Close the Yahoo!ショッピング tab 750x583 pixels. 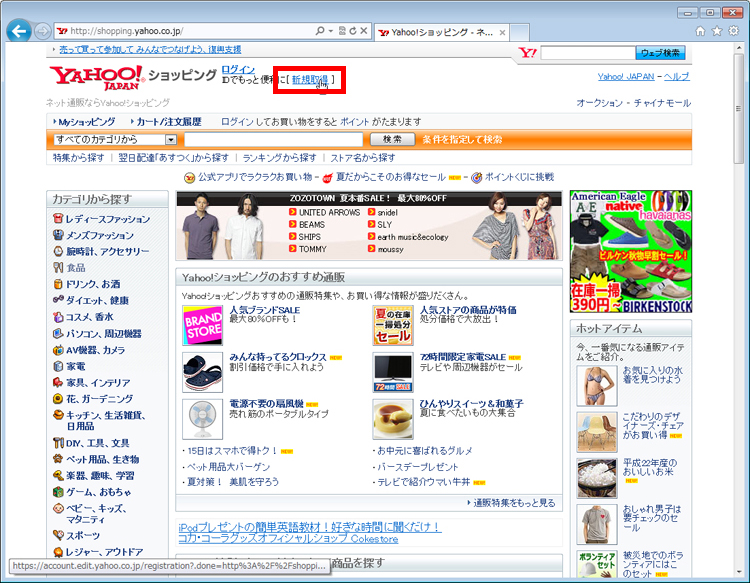pyautogui.click(x=502, y=33)
